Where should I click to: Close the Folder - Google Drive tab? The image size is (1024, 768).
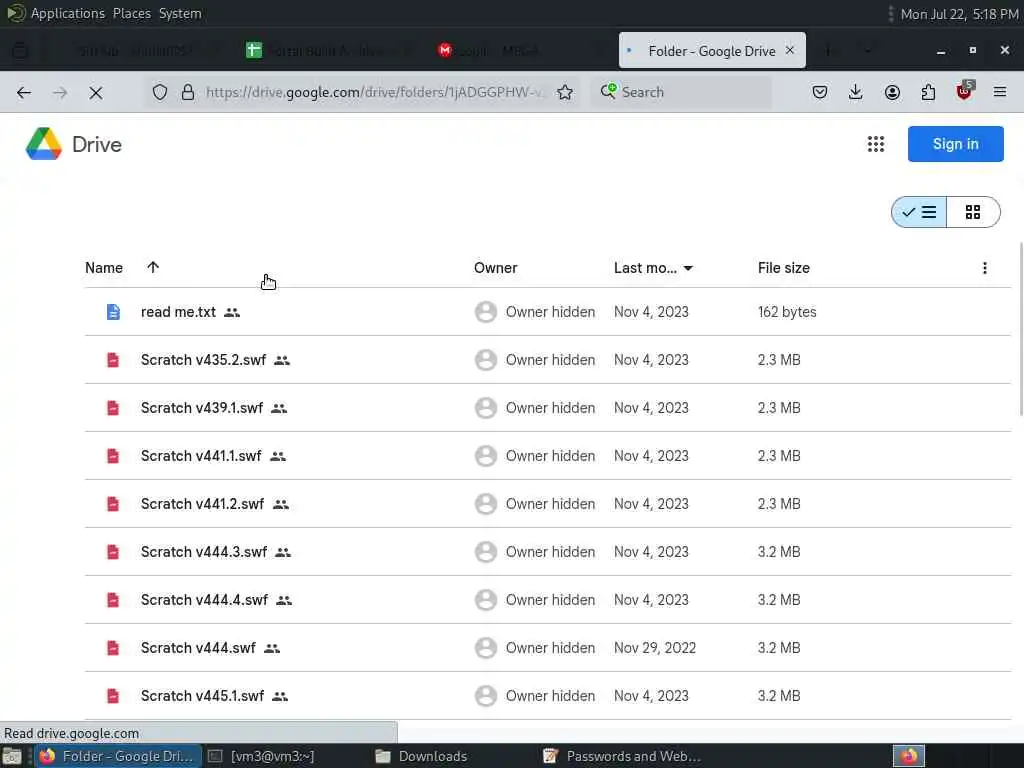tap(790, 50)
